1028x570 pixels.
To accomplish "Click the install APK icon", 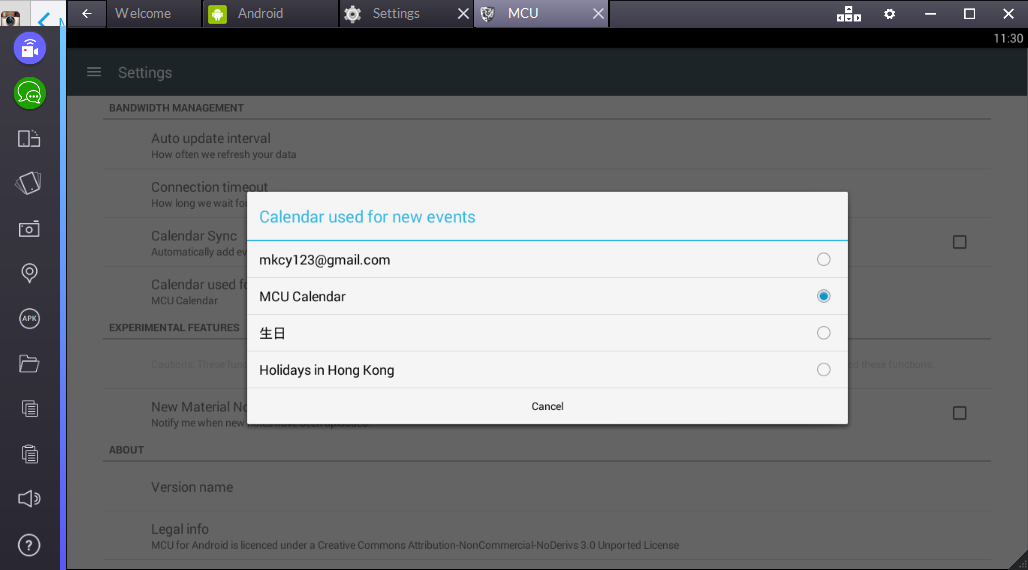I will tap(29, 319).
